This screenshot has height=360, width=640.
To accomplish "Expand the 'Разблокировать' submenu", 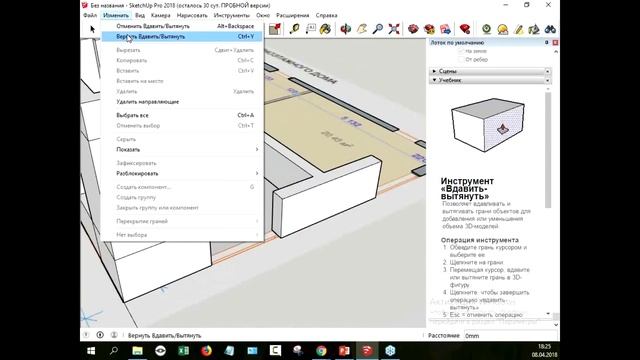I will (182, 173).
